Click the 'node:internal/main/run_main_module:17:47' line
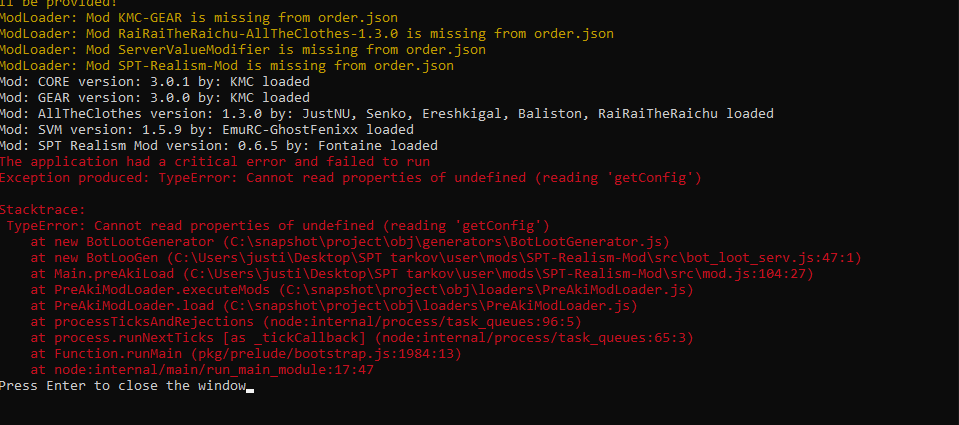Viewport: 959px width, 425px height. (202, 370)
